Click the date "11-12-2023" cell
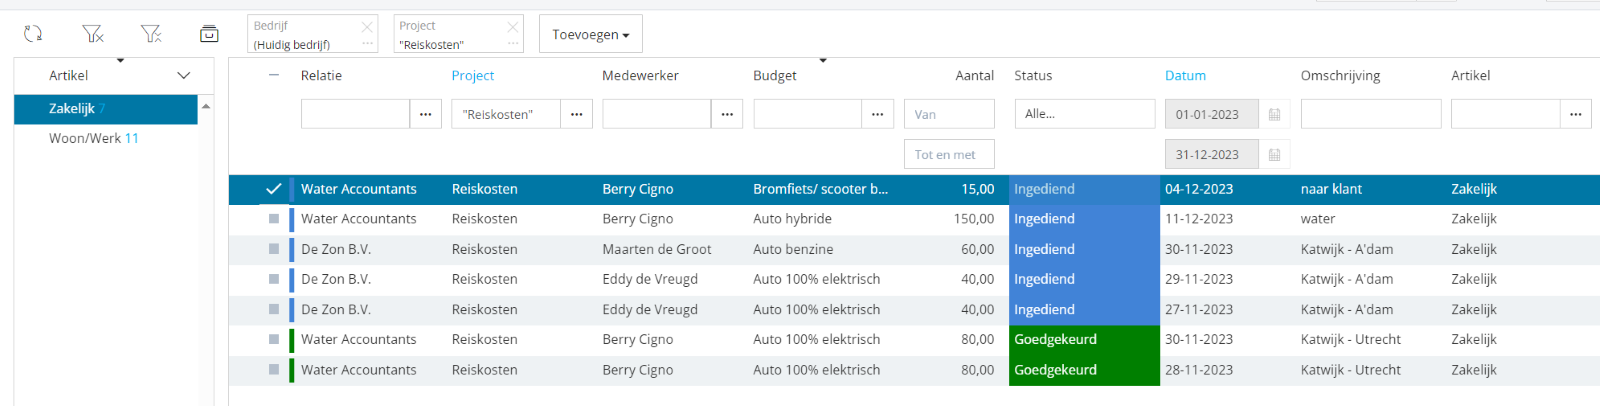Screen dimensions: 1600x406 pyautogui.click(x=1199, y=219)
